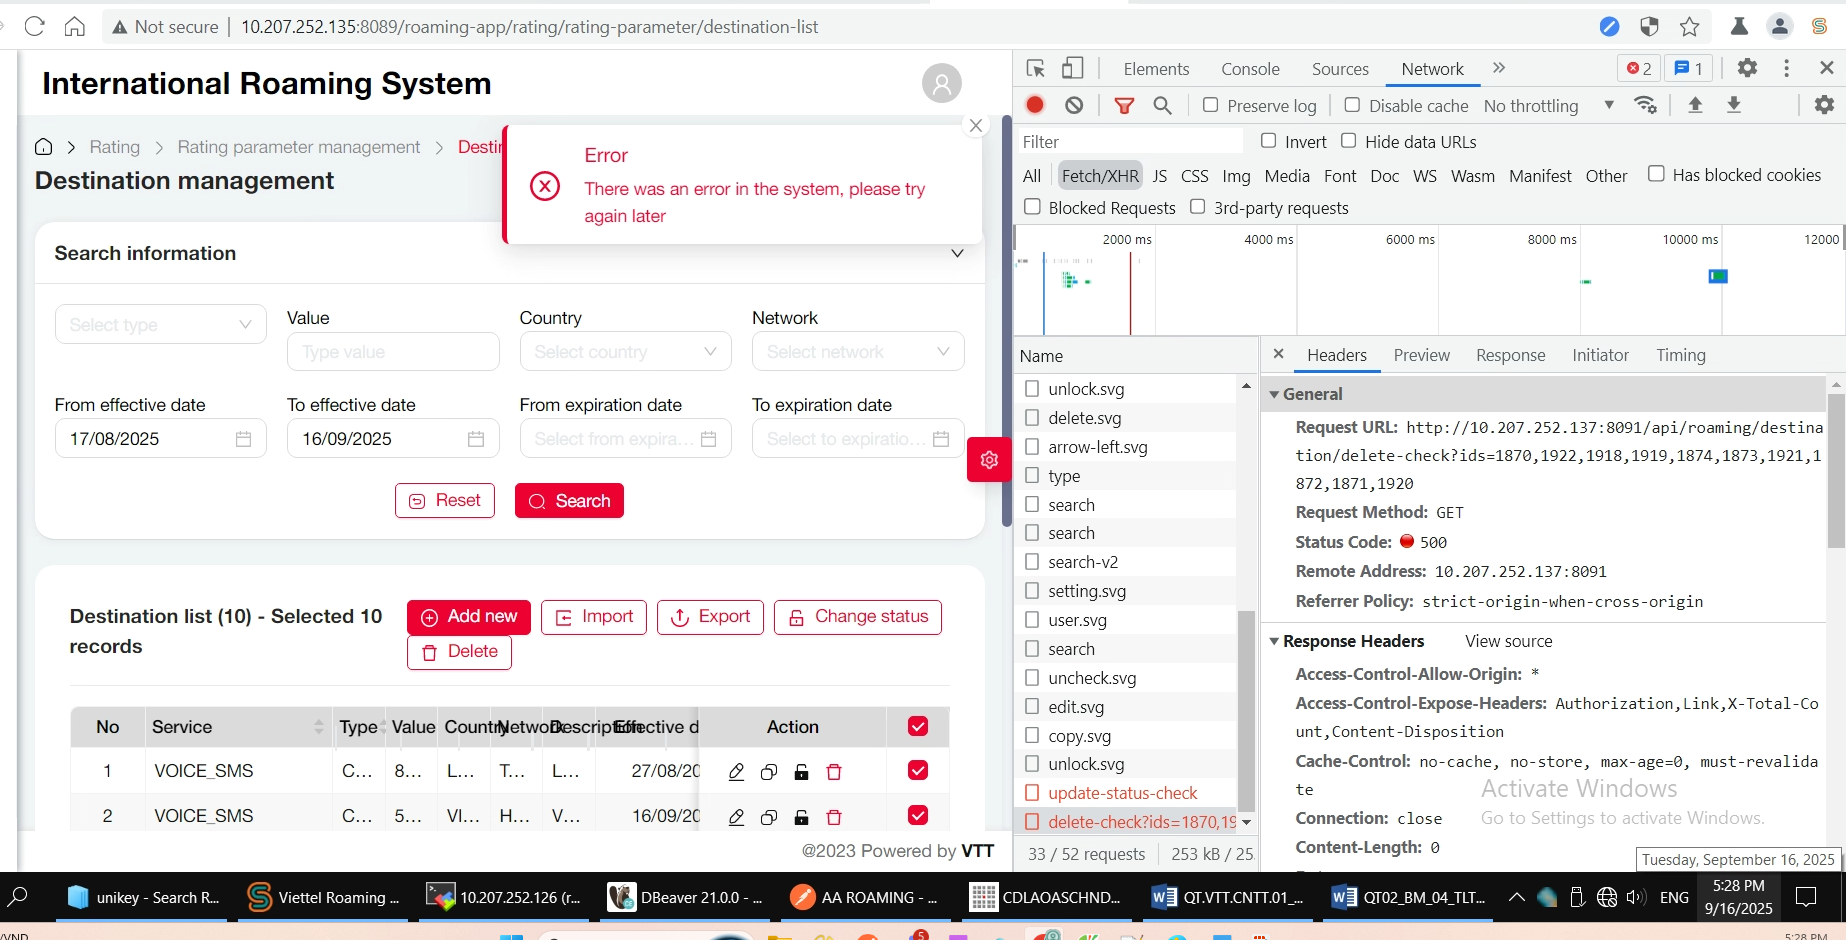Uncheck the select-all checkbox in table header

pyautogui.click(x=917, y=727)
